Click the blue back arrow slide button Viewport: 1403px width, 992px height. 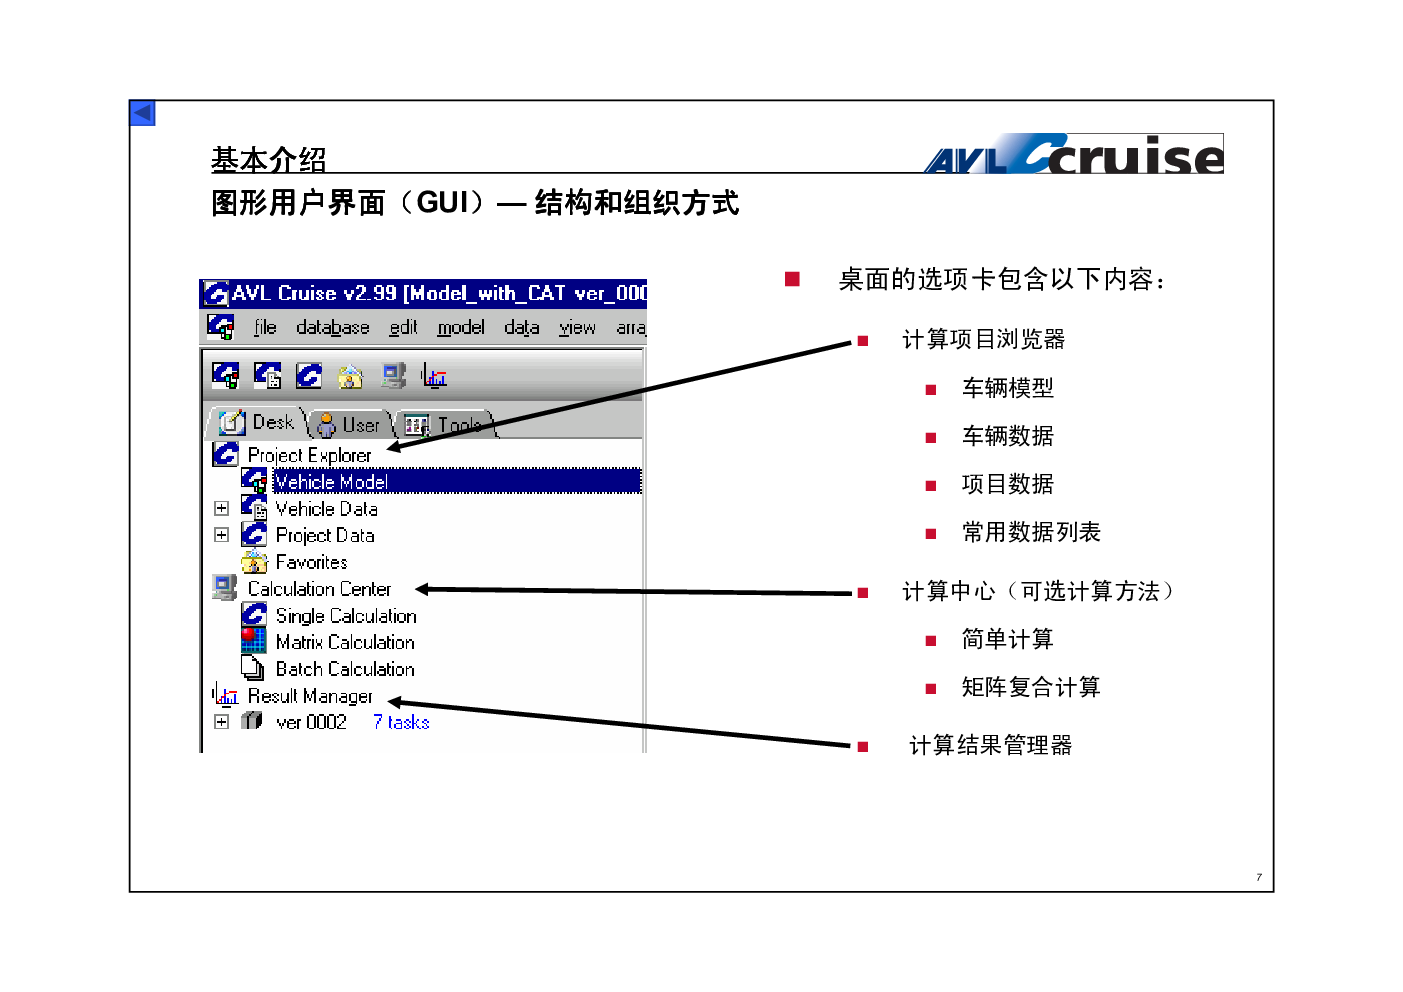[142, 113]
